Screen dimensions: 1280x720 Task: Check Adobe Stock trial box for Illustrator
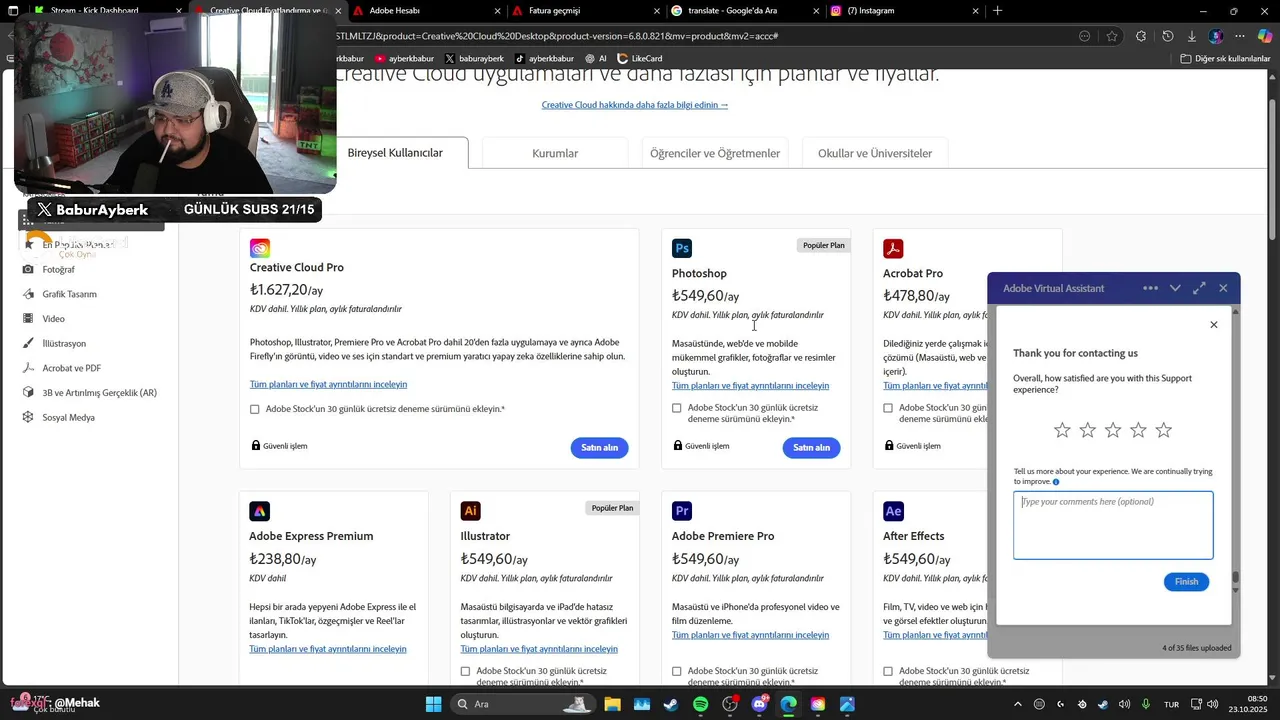click(x=465, y=671)
